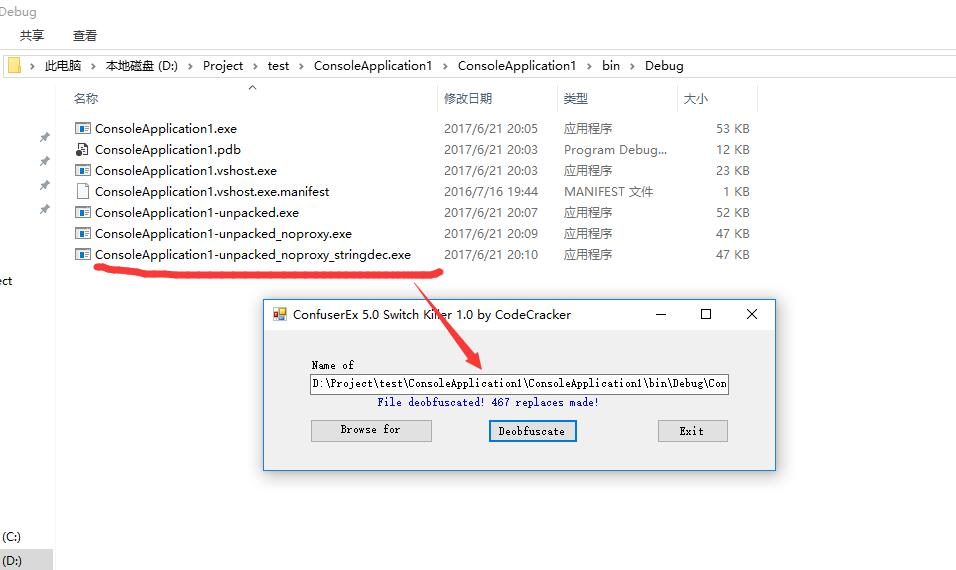
Task: Sort files by the 修改日期 column
Action: [x=468, y=98]
